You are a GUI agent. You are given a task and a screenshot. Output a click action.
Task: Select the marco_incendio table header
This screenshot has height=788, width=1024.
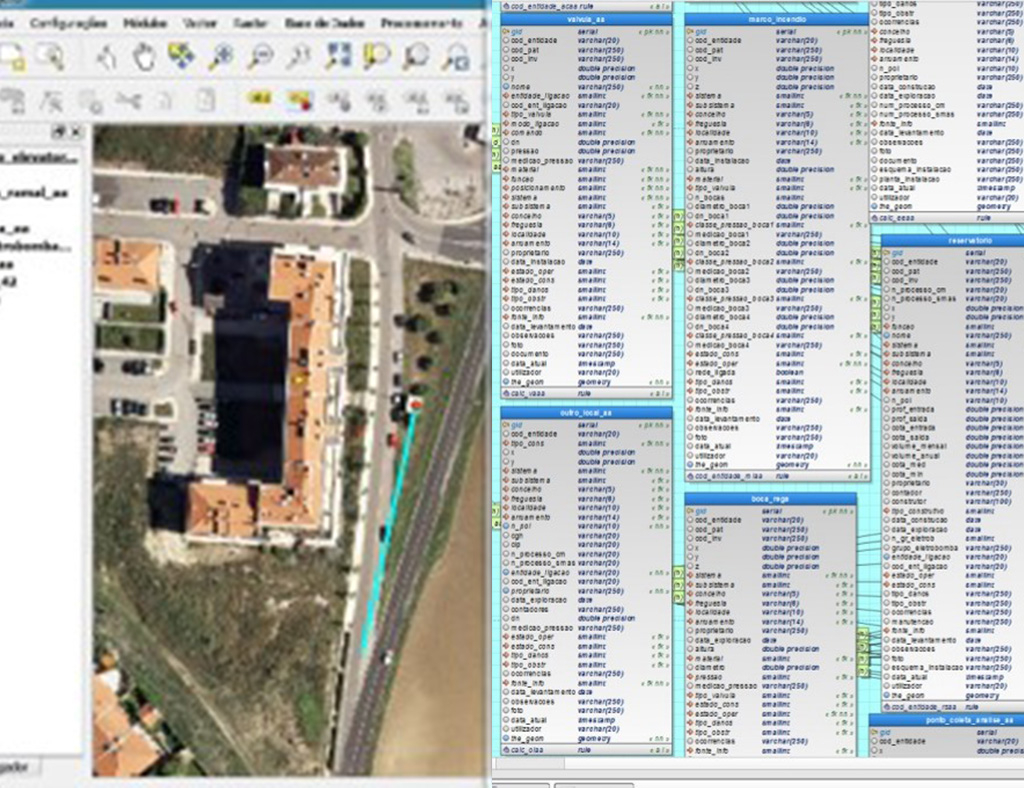777,20
